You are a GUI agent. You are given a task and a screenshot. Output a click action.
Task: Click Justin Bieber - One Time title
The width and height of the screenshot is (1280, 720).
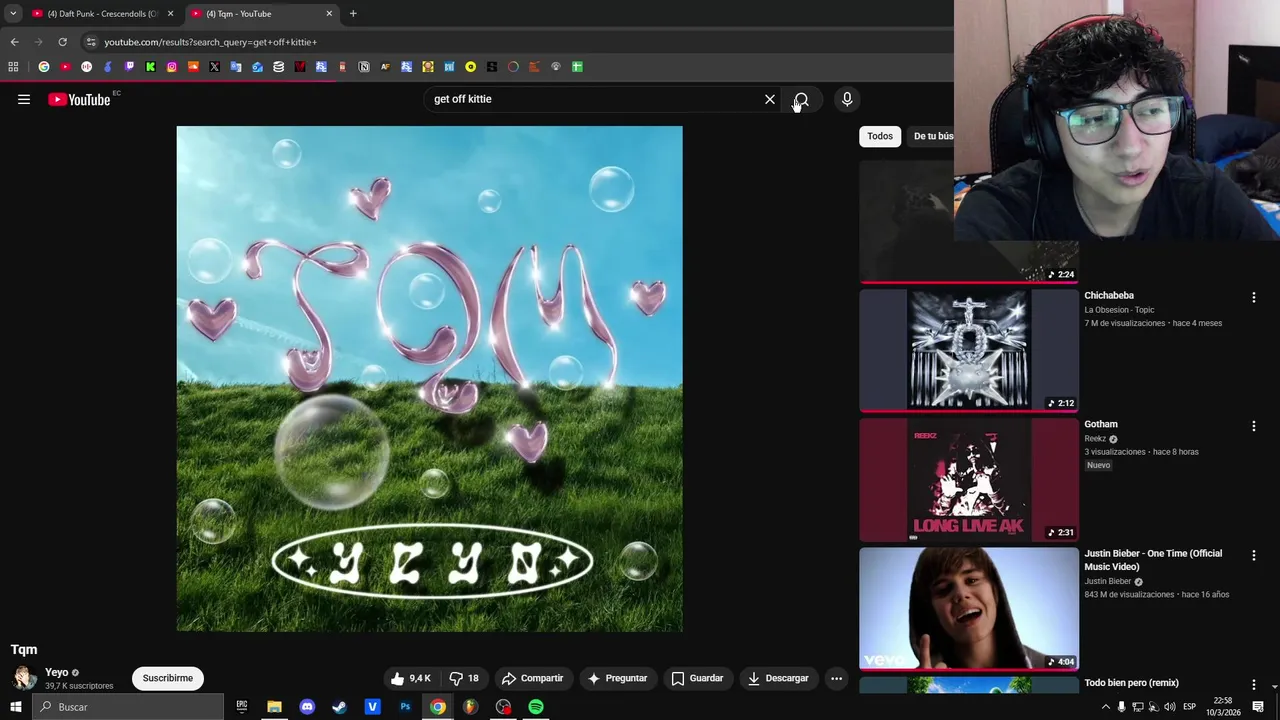(1153, 560)
